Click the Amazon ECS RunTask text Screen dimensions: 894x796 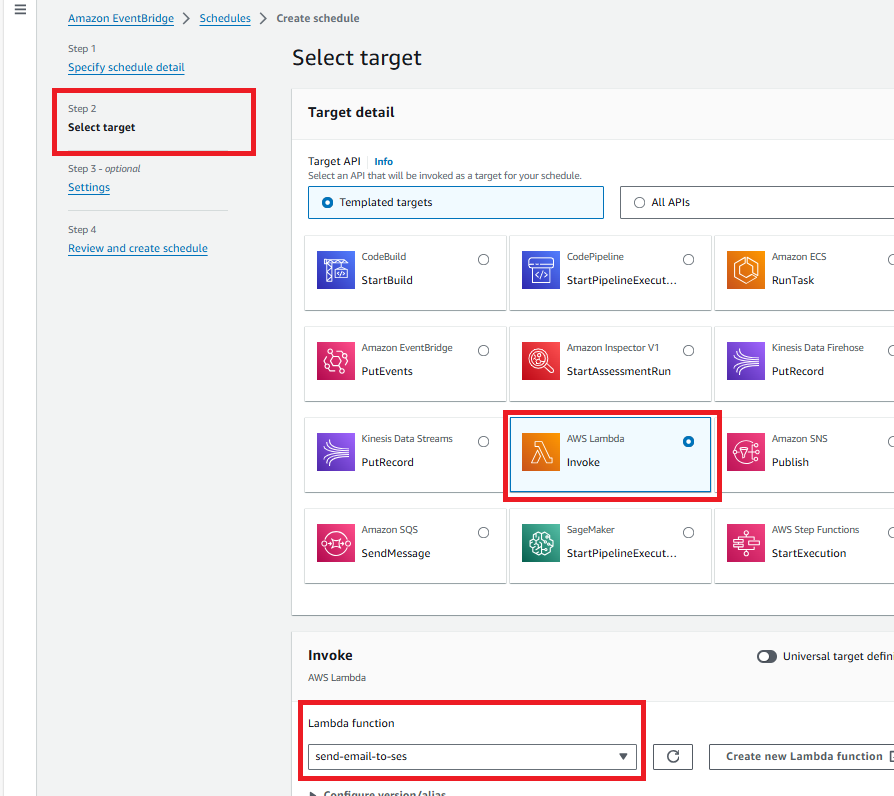793,281
